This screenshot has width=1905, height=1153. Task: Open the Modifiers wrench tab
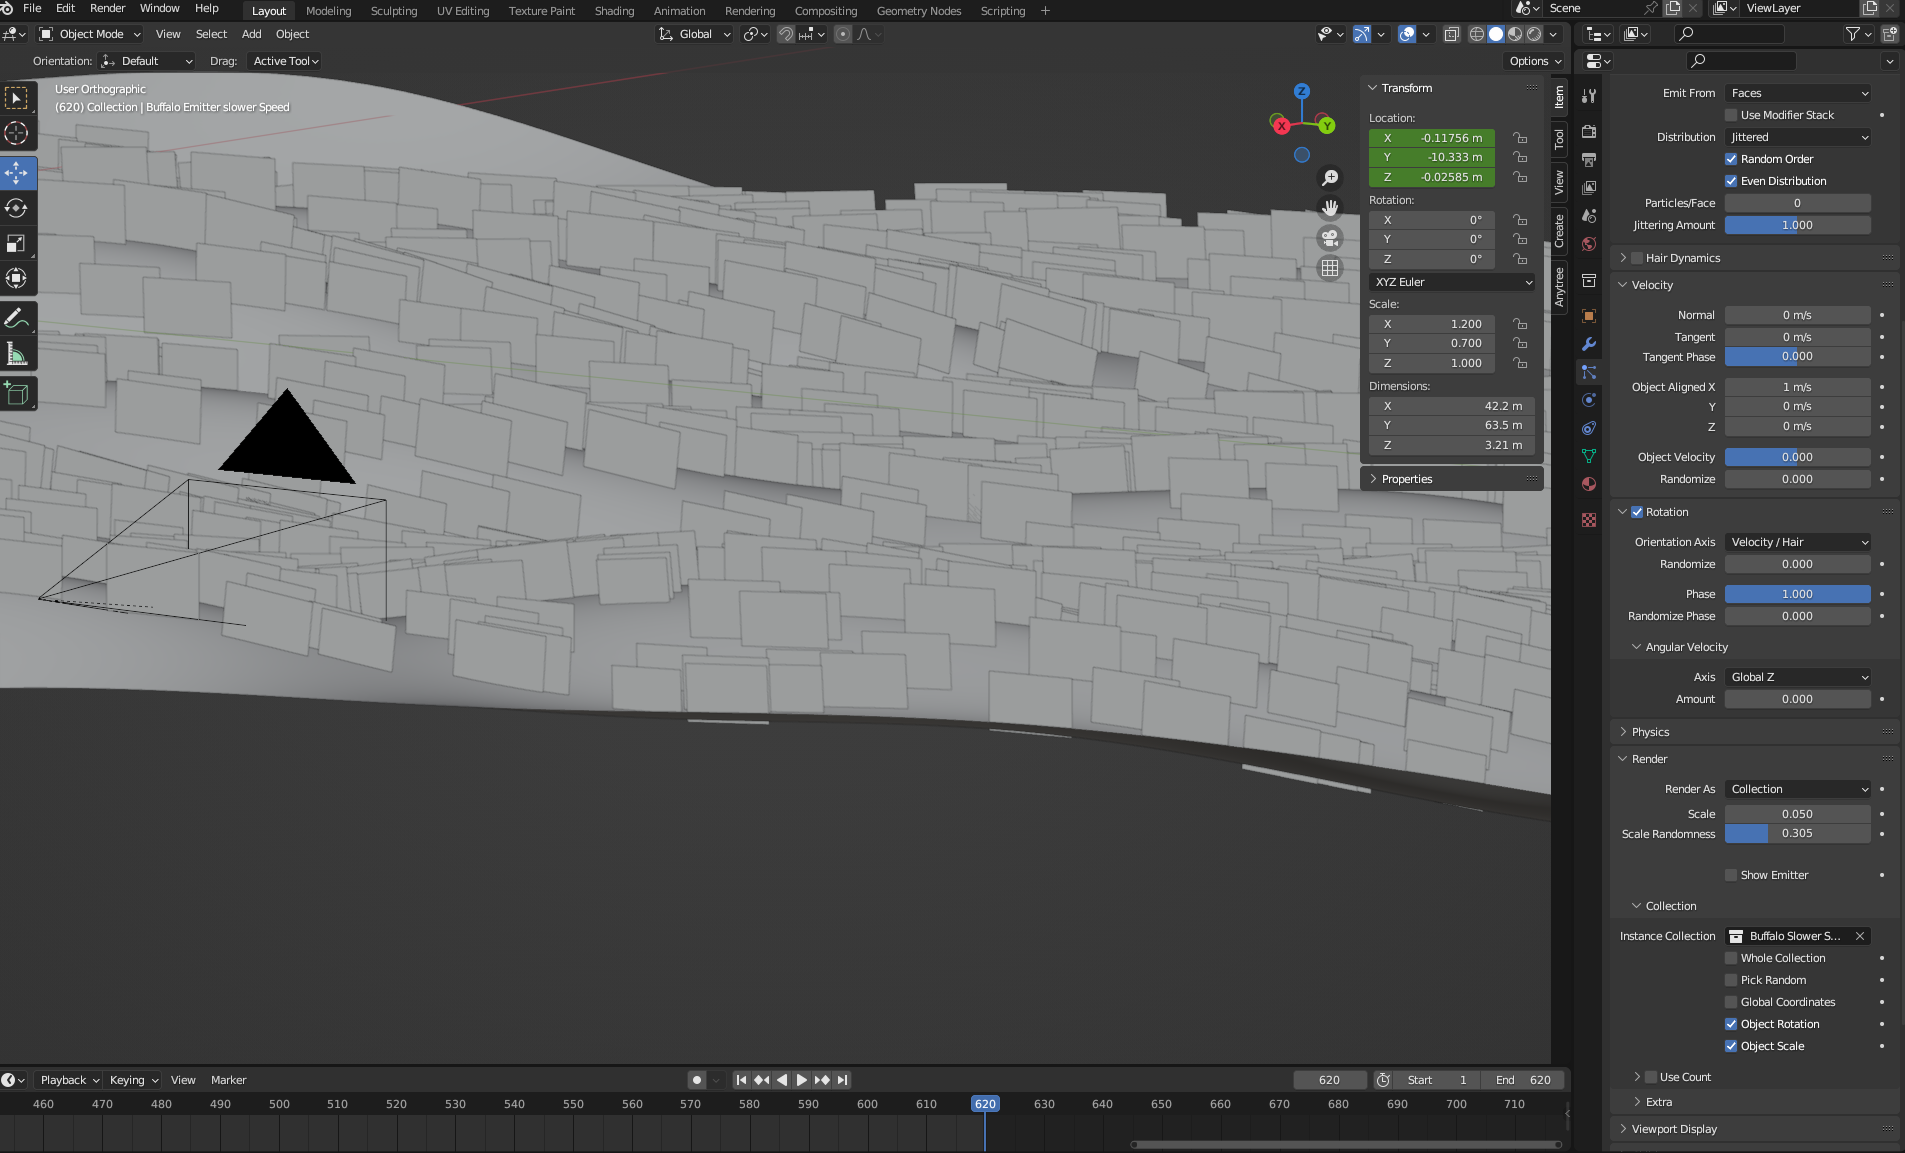pyautogui.click(x=1589, y=344)
